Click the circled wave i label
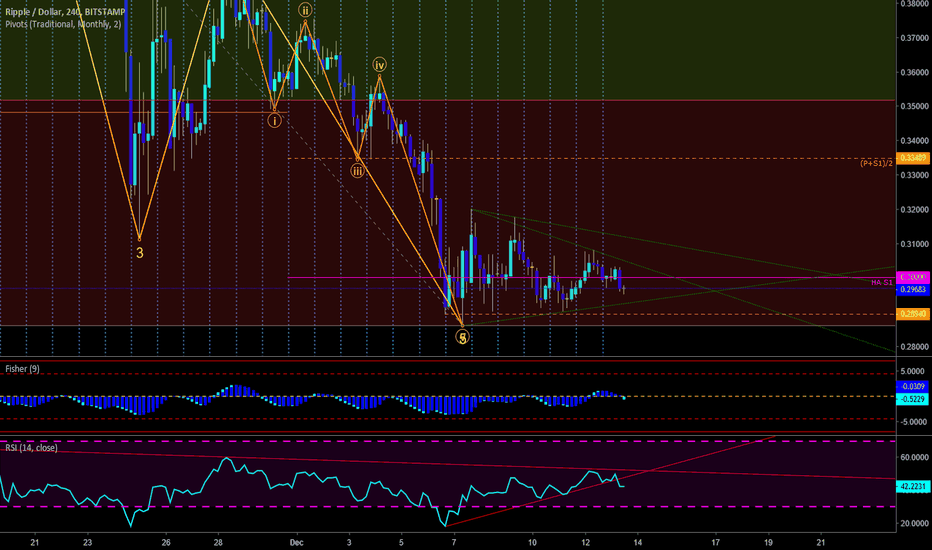This screenshot has width=932, height=550. tap(274, 121)
